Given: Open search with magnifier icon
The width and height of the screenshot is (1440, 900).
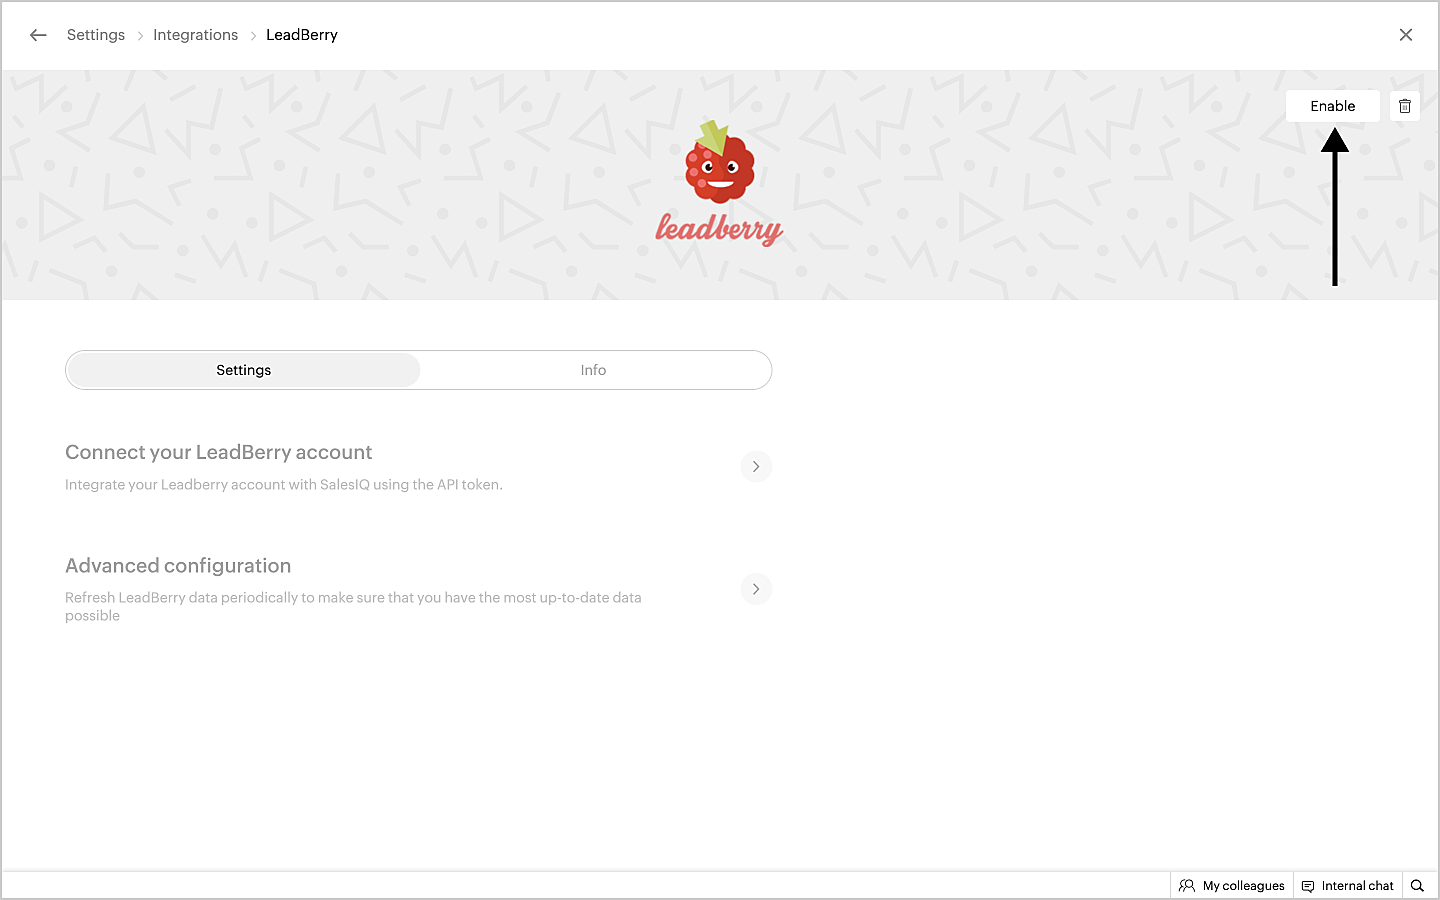Looking at the screenshot, I should (x=1417, y=886).
